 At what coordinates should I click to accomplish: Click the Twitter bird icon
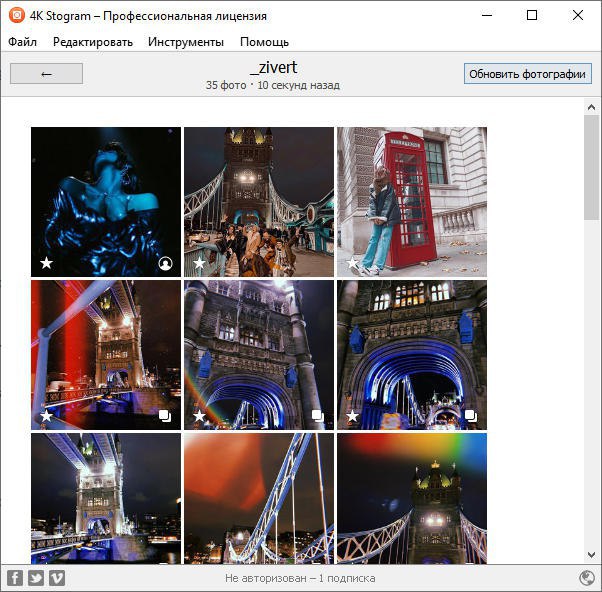point(36,578)
